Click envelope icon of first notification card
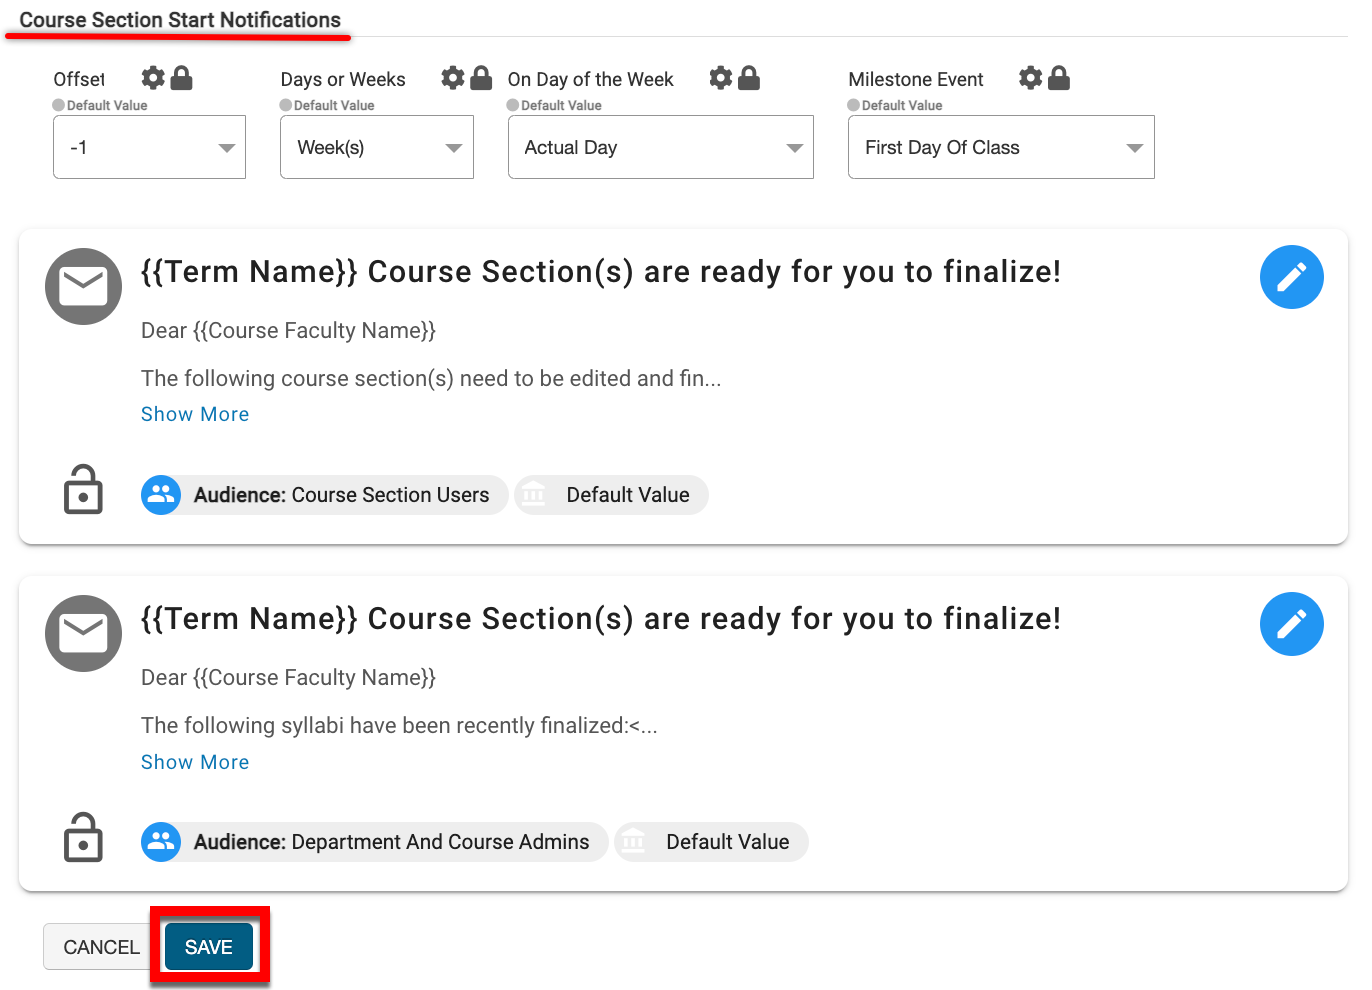The image size is (1372, 990). (83, 287)
